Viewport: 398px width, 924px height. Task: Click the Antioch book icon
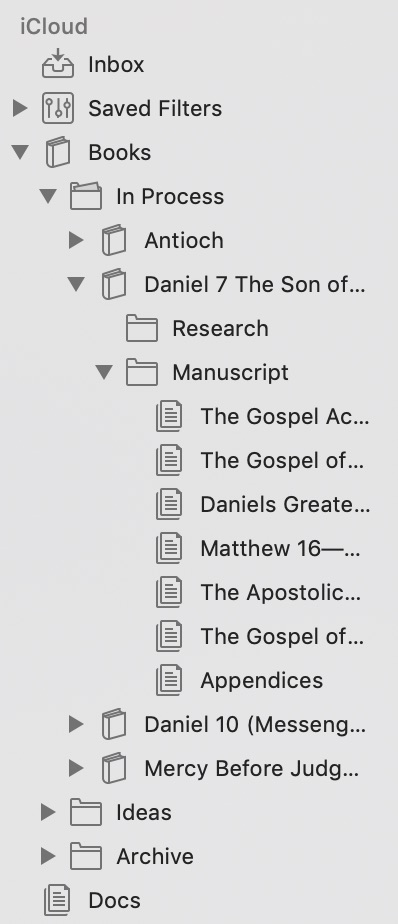[114, 240]
